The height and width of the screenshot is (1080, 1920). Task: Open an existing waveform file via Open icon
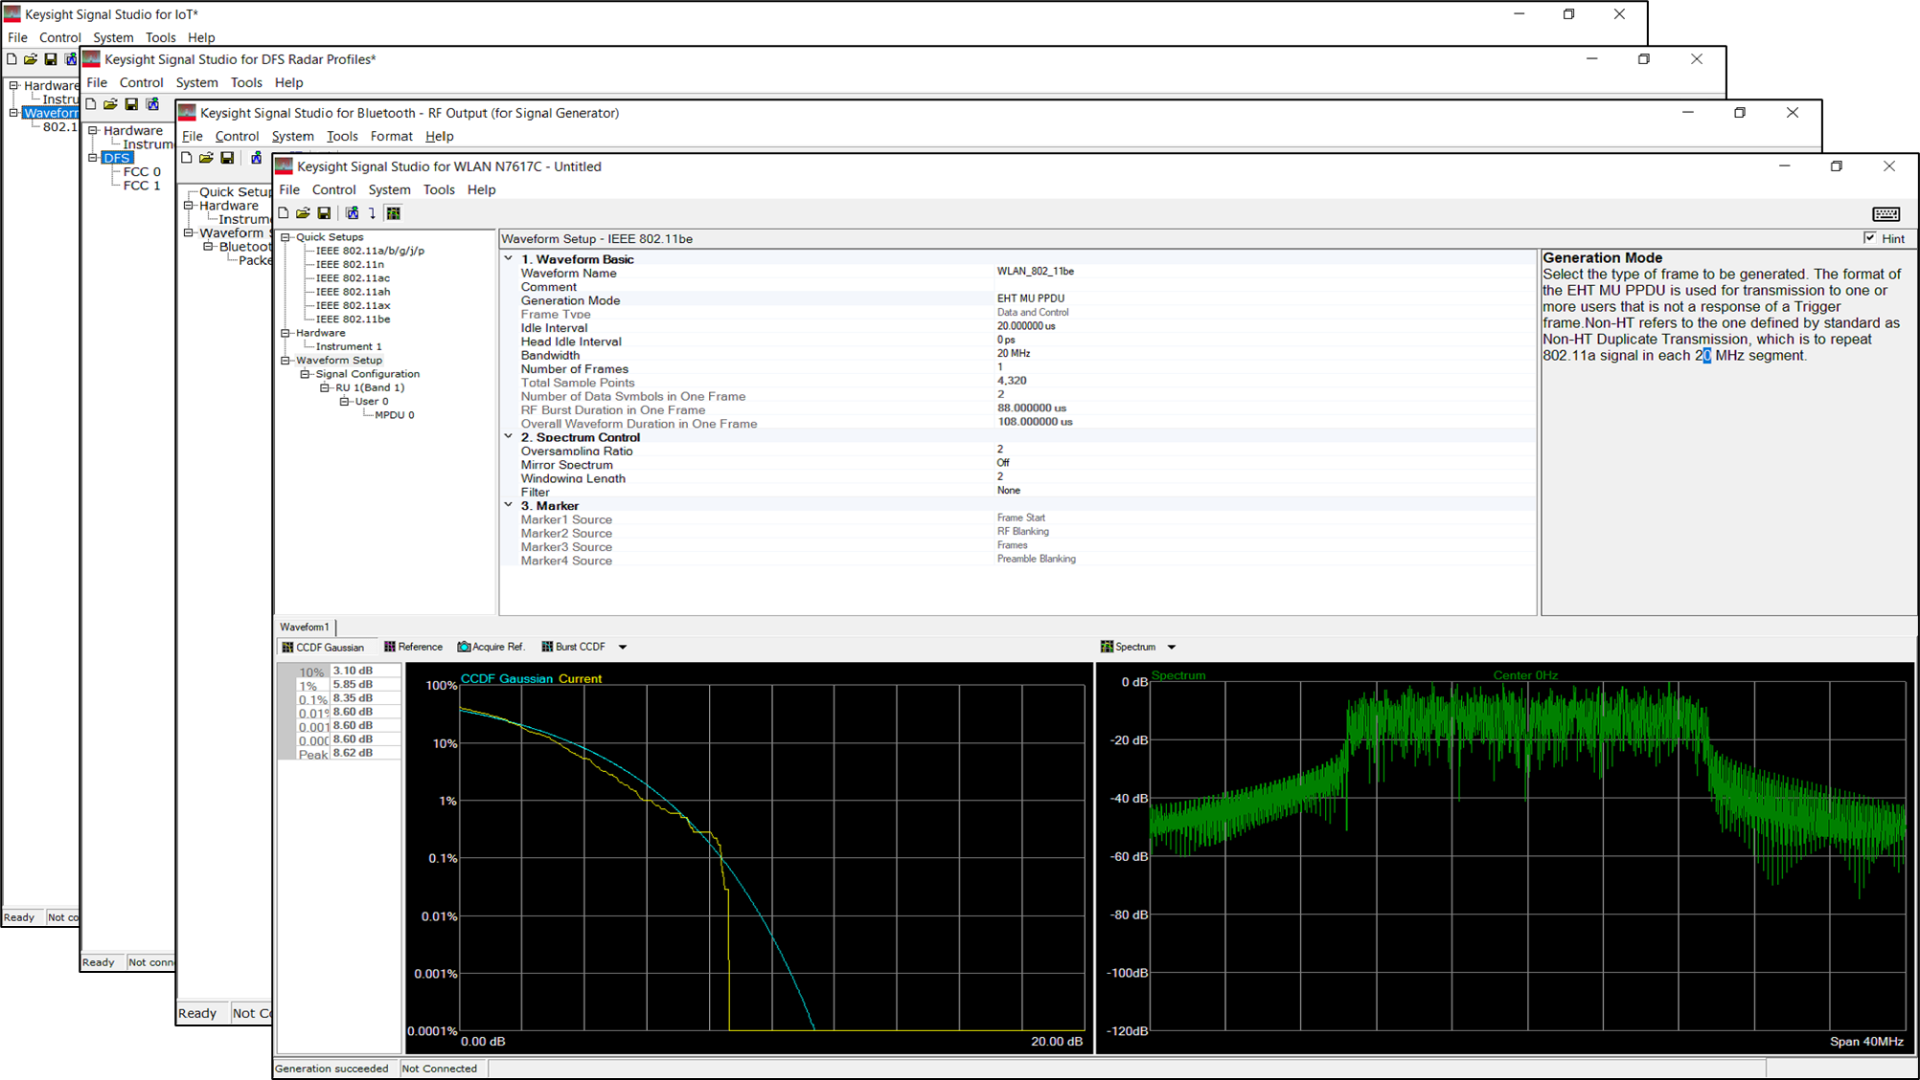pyautogui.click(x=303, y=213)
